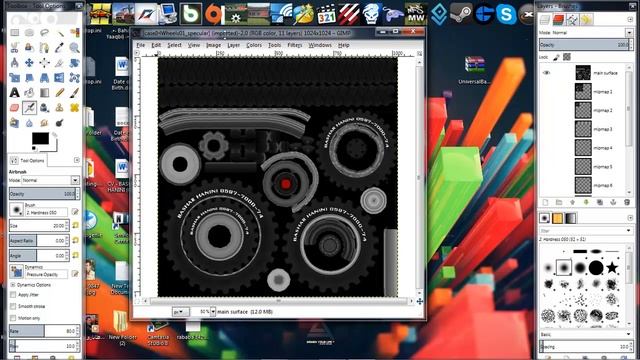The image size is (640, 360).
Task: Select the Rectangle Select tool
Action: 15,32
